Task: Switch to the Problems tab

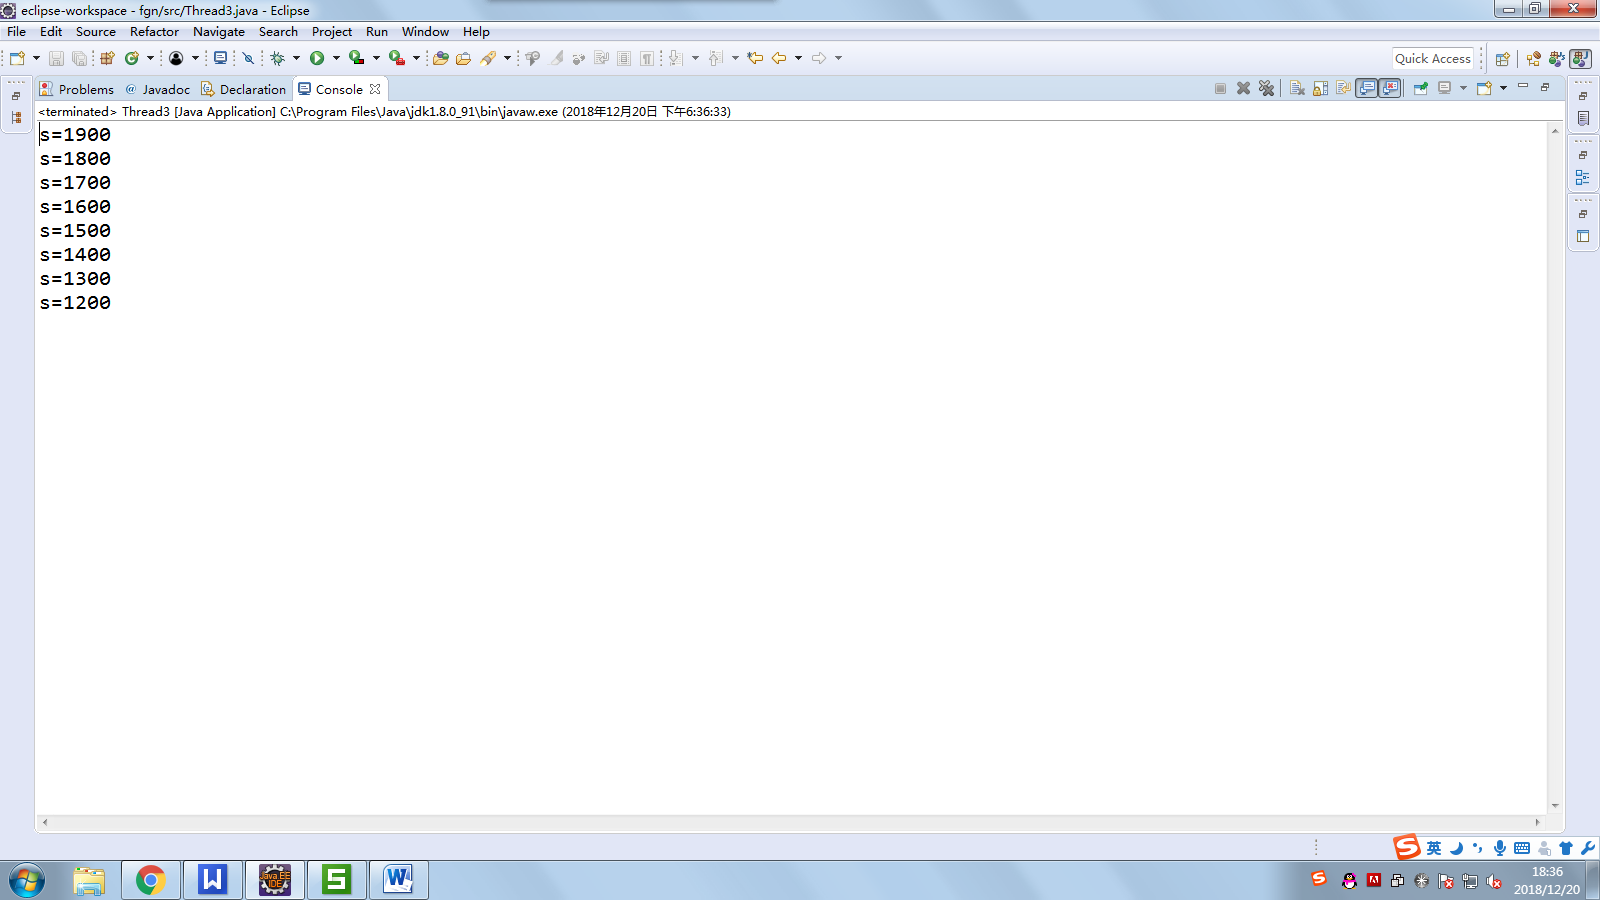Action: (76, 89)
